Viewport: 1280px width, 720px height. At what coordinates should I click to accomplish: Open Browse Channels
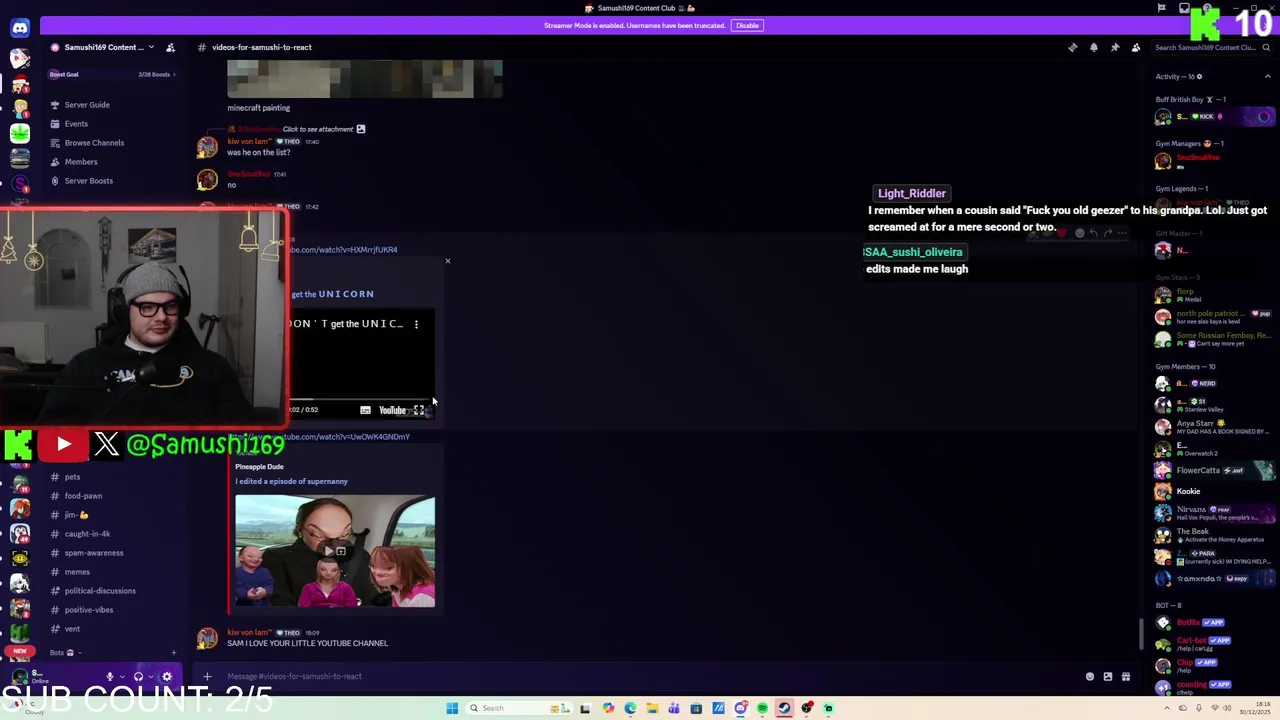coord(94,143)
